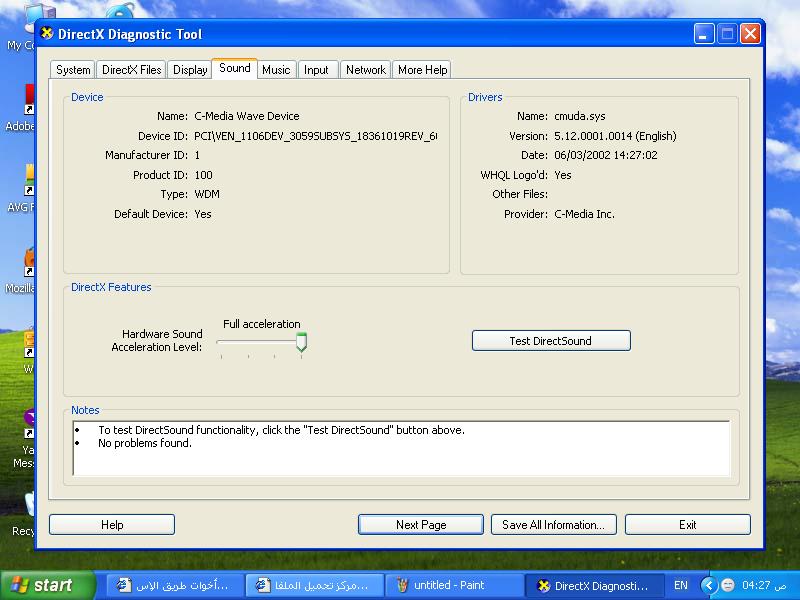Click the second Internet Explorer taskbar item
Viewport: 800px width, 600px height.
313,585
